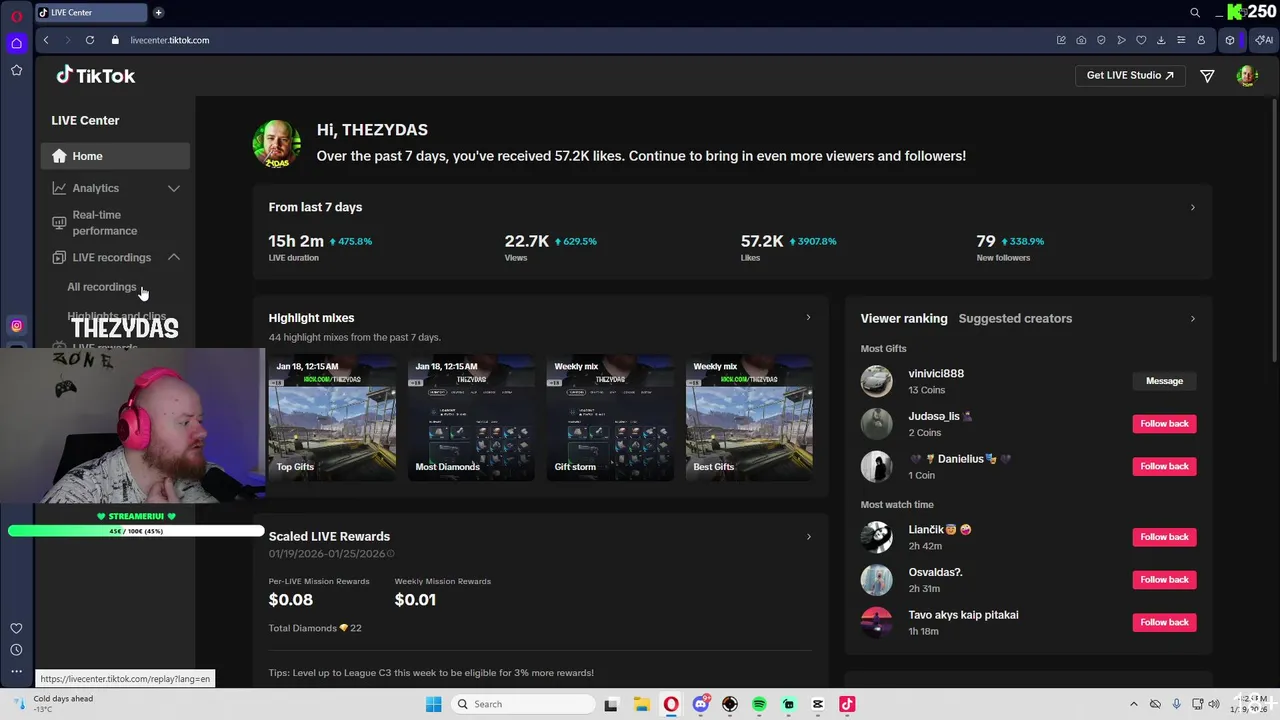This screenshot has height=720, width=1280.
Task: Open the search tabs magnifier icon
Action: (x=1195, y=13)
